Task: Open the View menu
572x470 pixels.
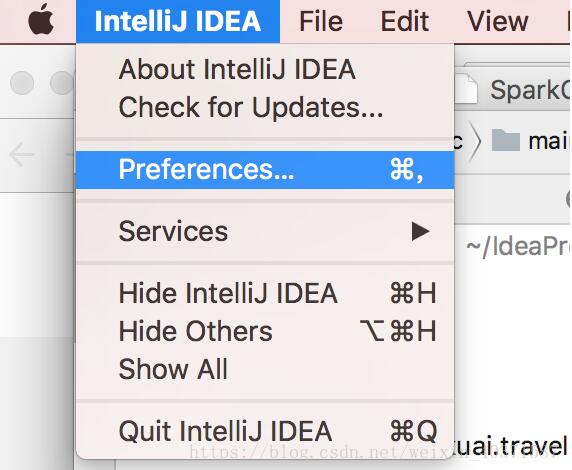Action: 498,21
